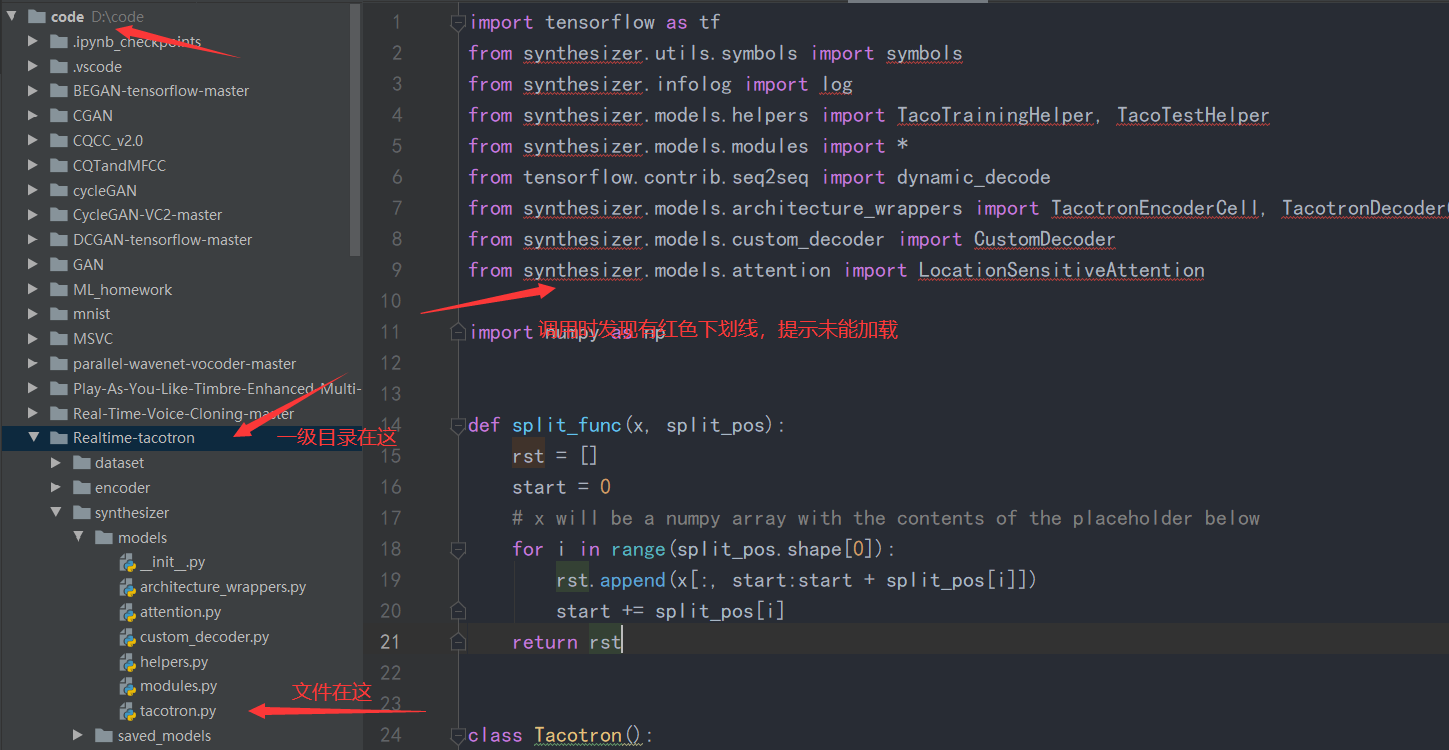Click the GAN folder icon
Image resolution: width=1449 pixels, height=750 pixels.
pos(59,264)
